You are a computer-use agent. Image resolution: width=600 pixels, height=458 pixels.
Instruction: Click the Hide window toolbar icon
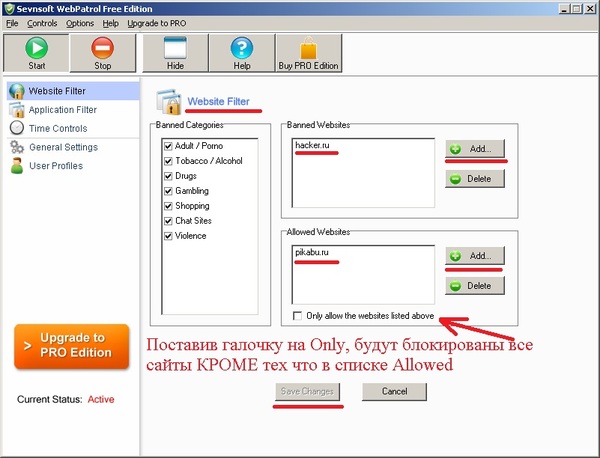pos(175,46)
